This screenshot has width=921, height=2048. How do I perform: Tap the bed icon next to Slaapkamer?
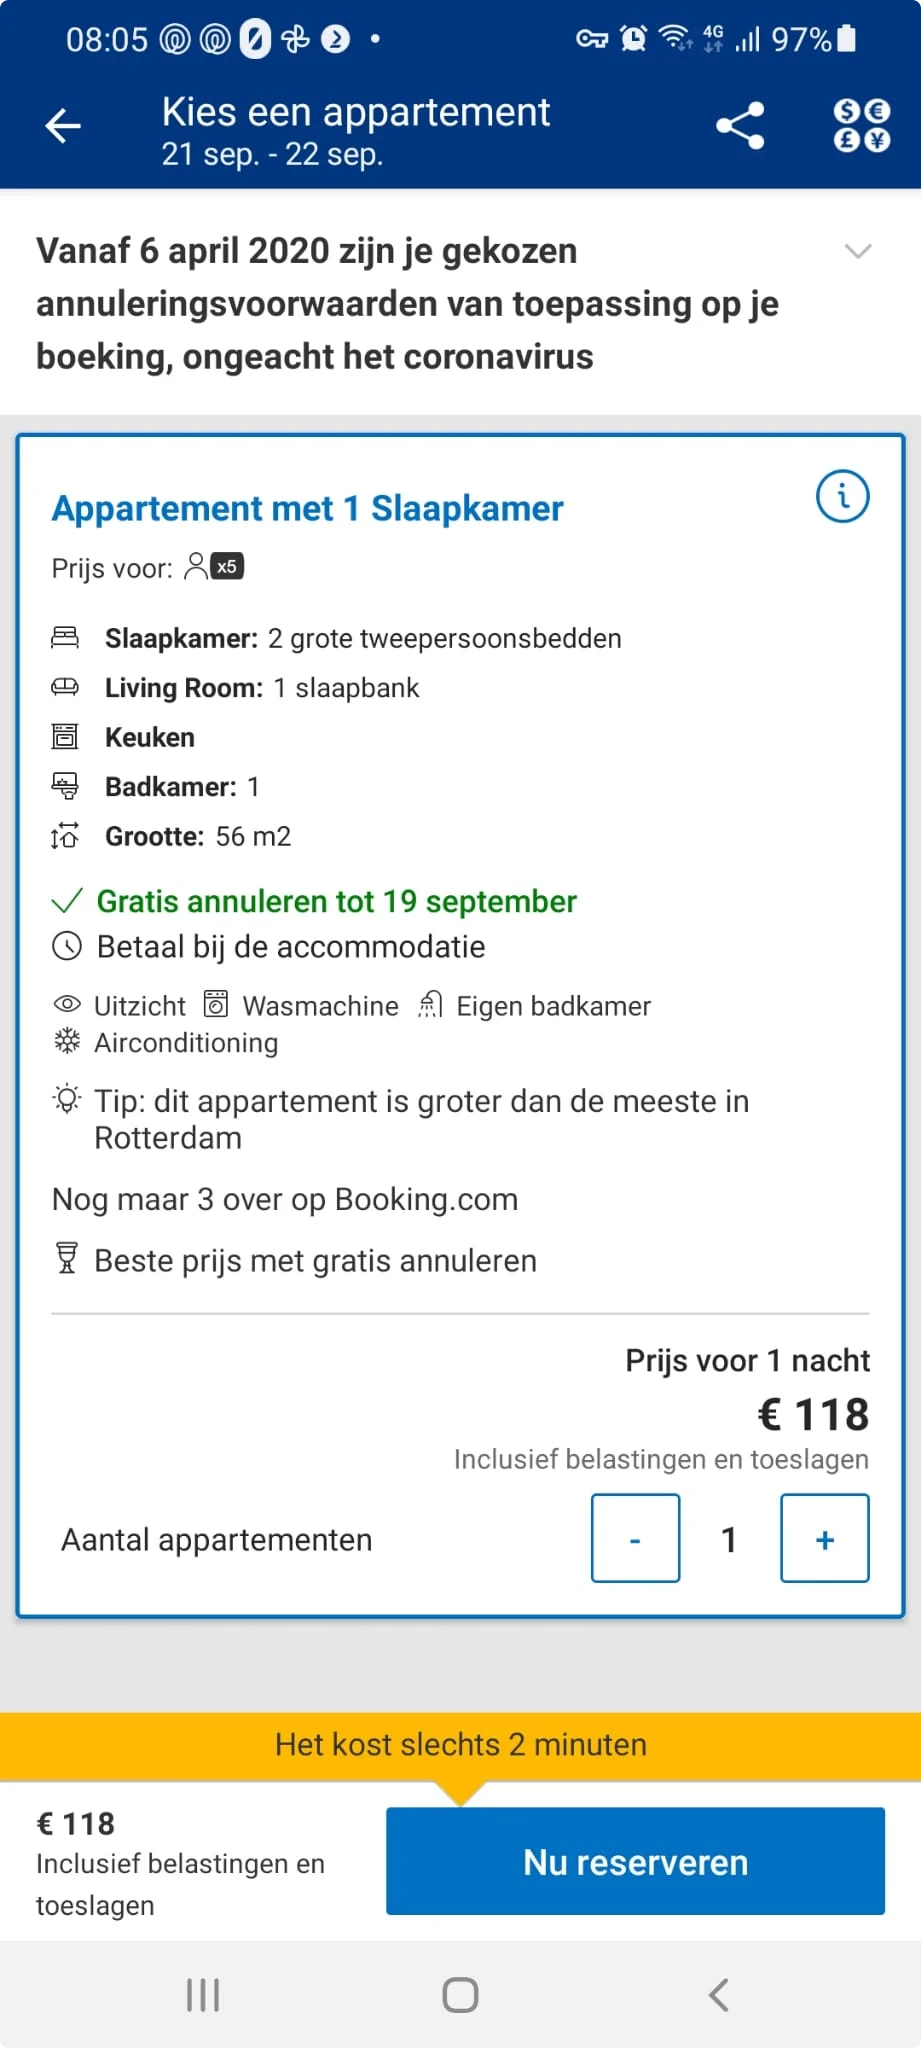point(66,637)
